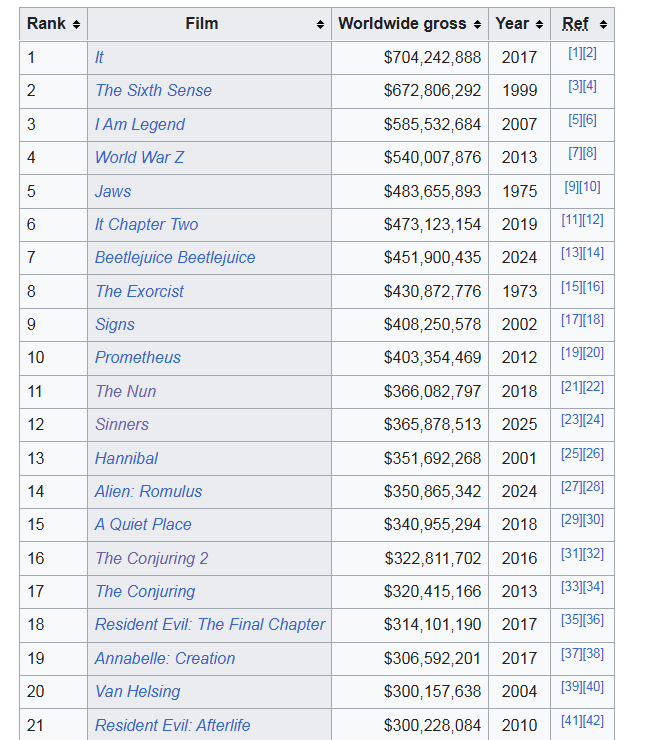Viewport: 658px width, 740px height.
Task: Open reference [24] for Sinners
Action: coord(593,420)
